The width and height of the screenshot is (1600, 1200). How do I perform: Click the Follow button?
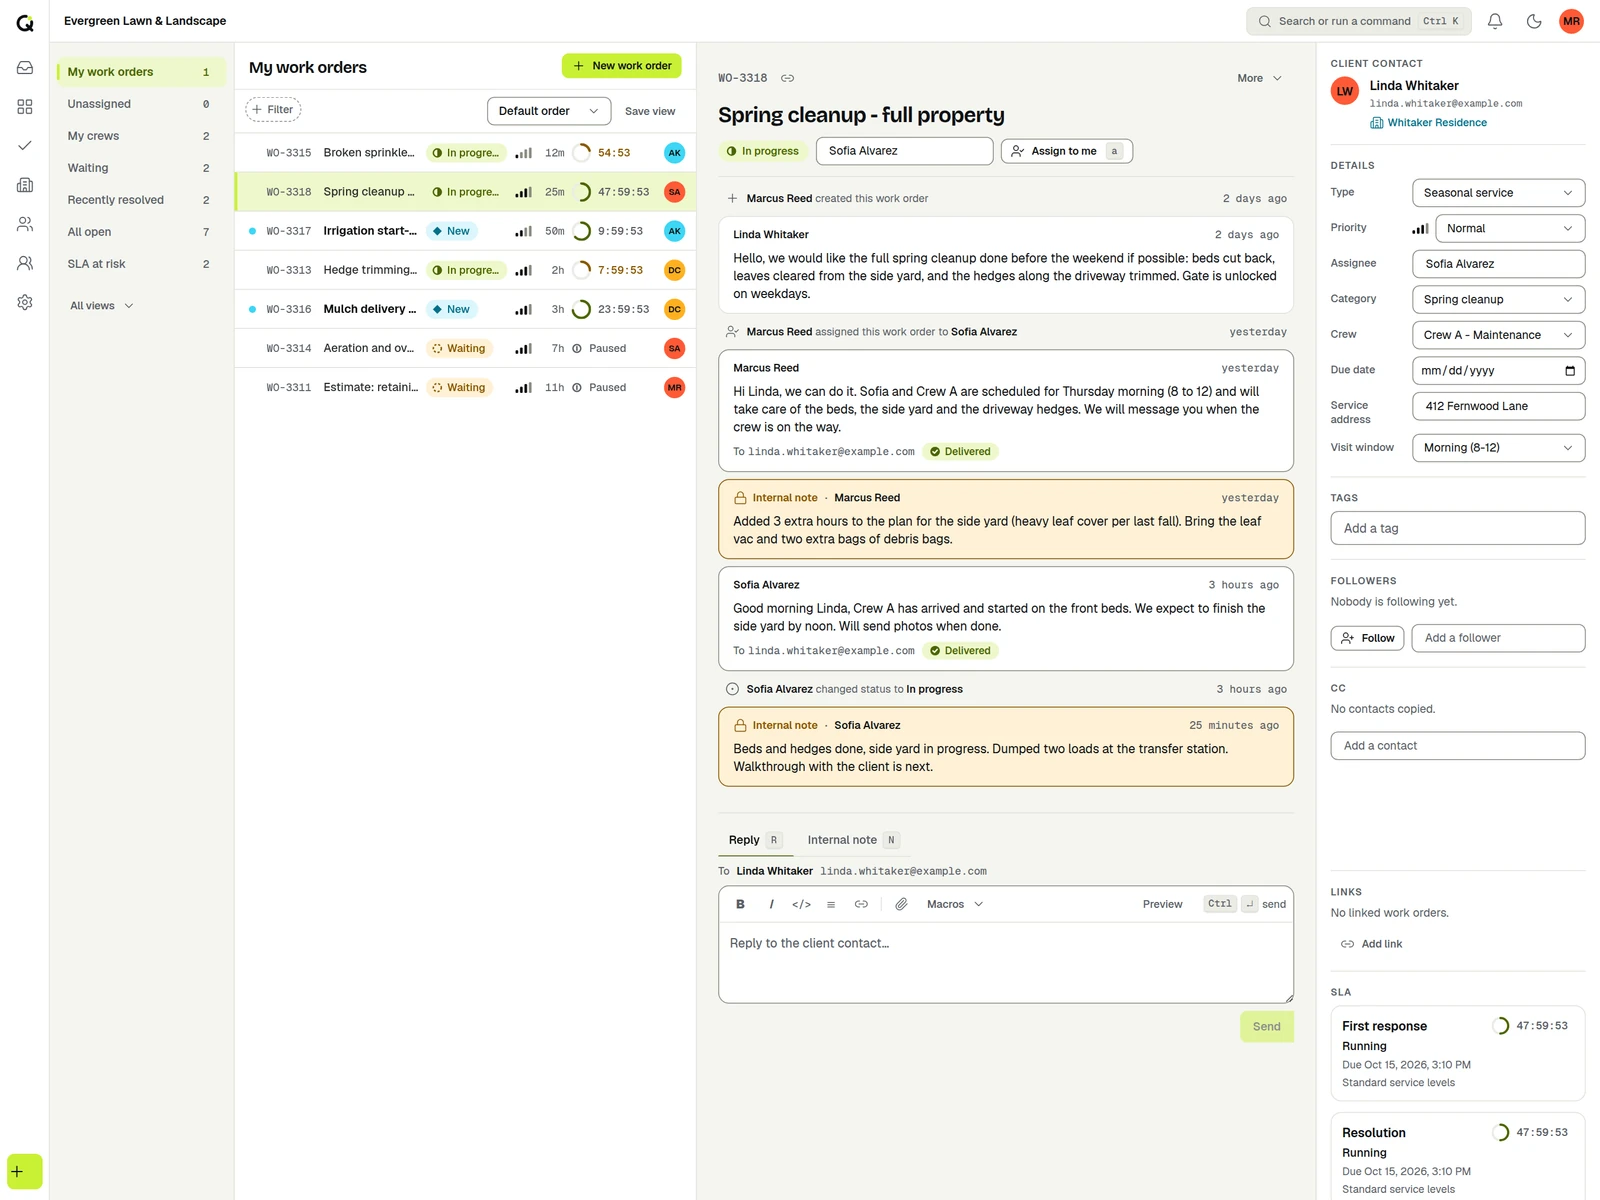(x=1367, y=638)
